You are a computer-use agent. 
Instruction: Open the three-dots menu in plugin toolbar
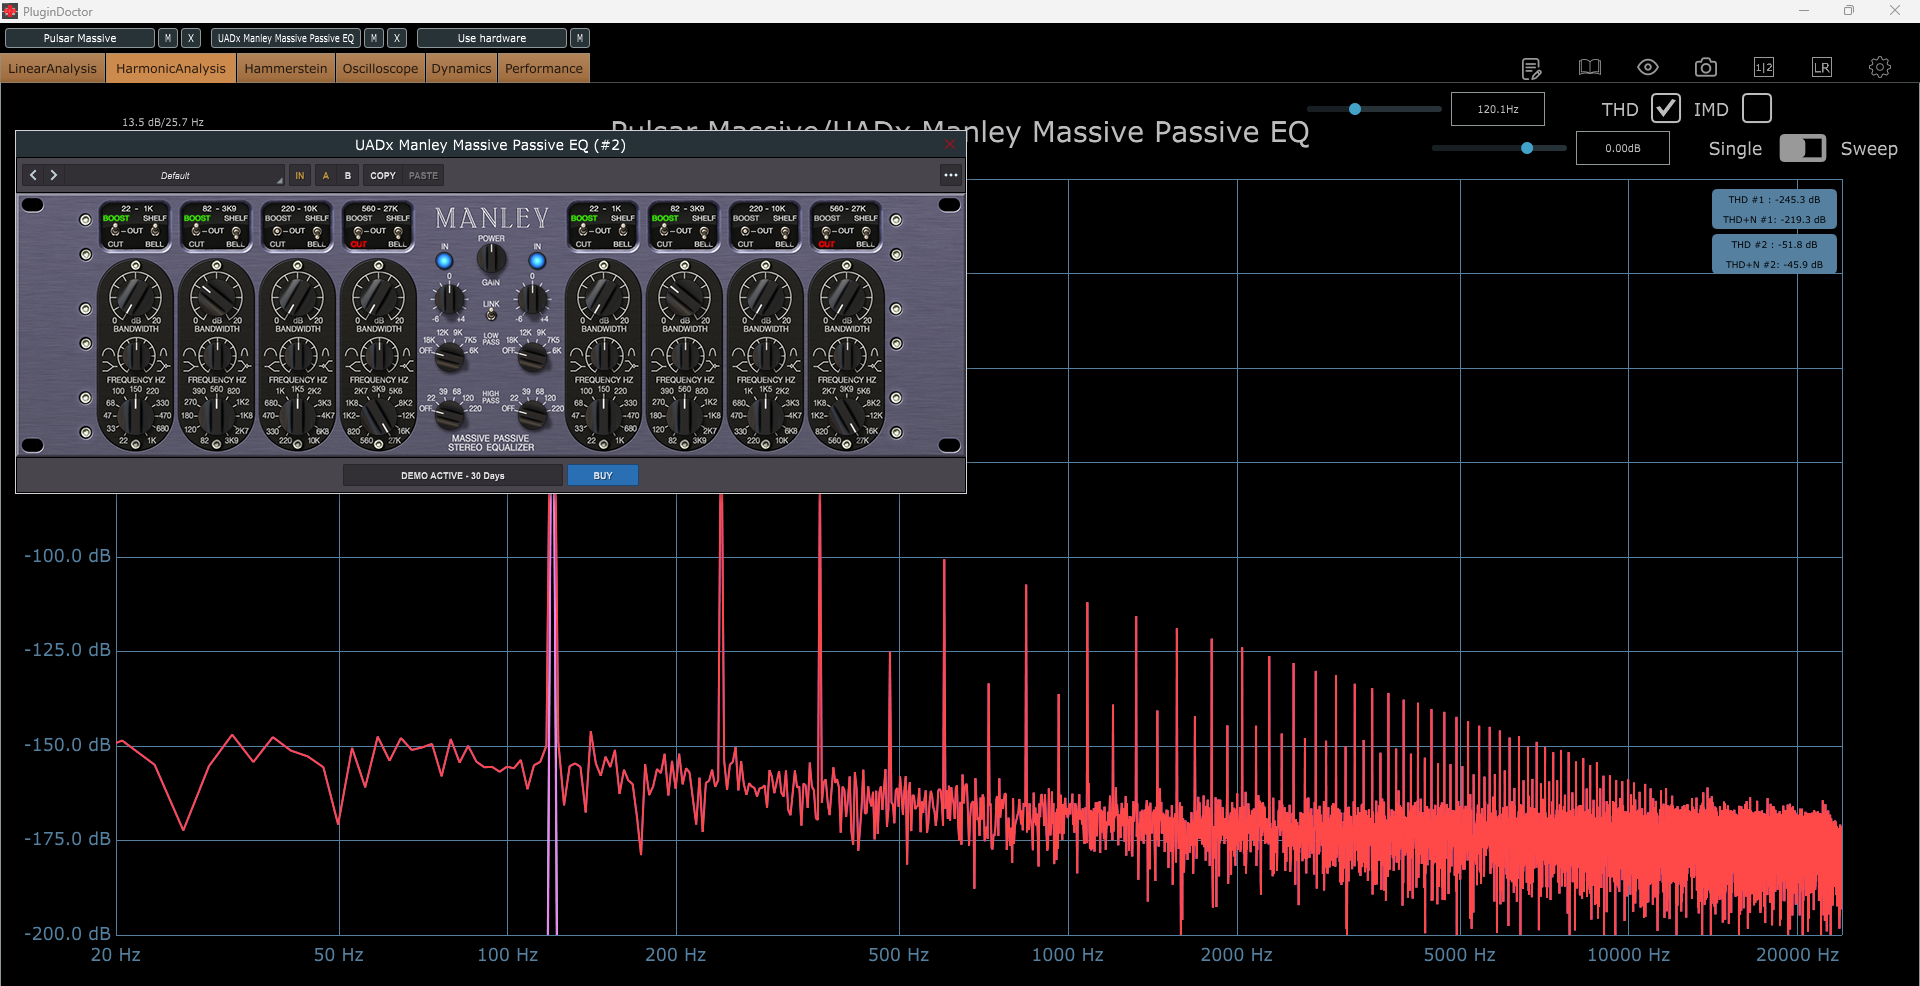point(951,175)
